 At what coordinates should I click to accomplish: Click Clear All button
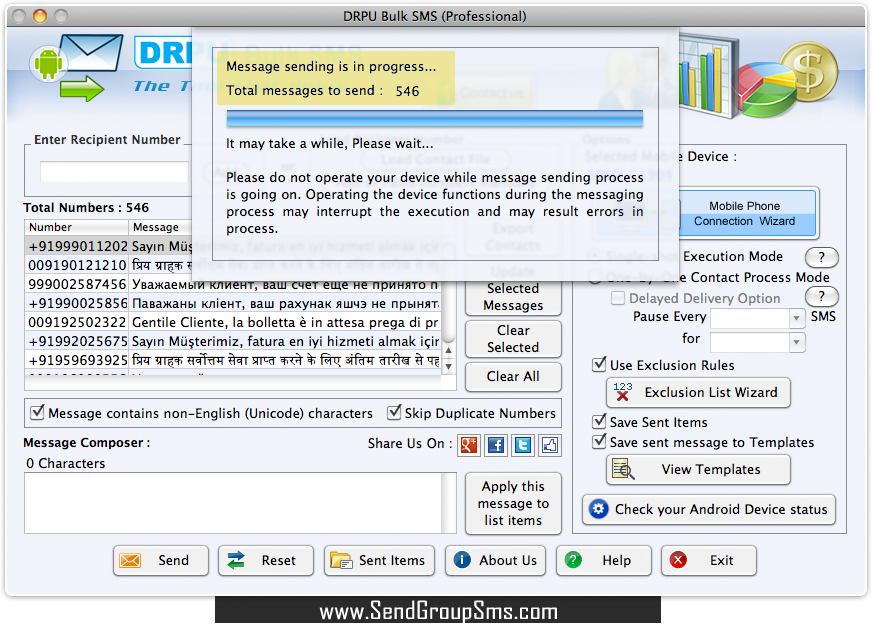(513, 377)
